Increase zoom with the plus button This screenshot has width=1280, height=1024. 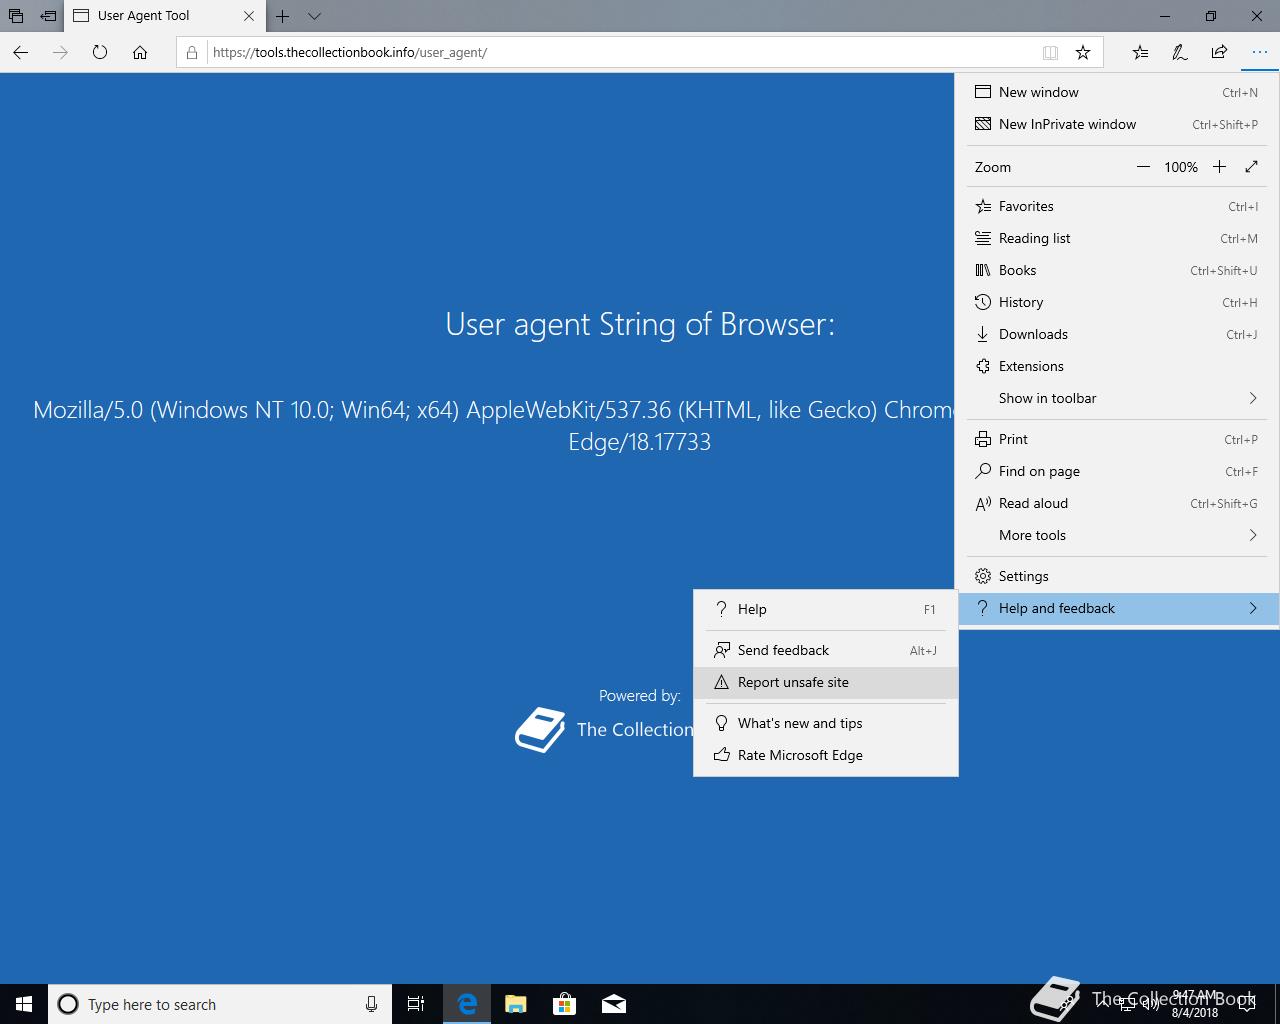point(1219,167)
